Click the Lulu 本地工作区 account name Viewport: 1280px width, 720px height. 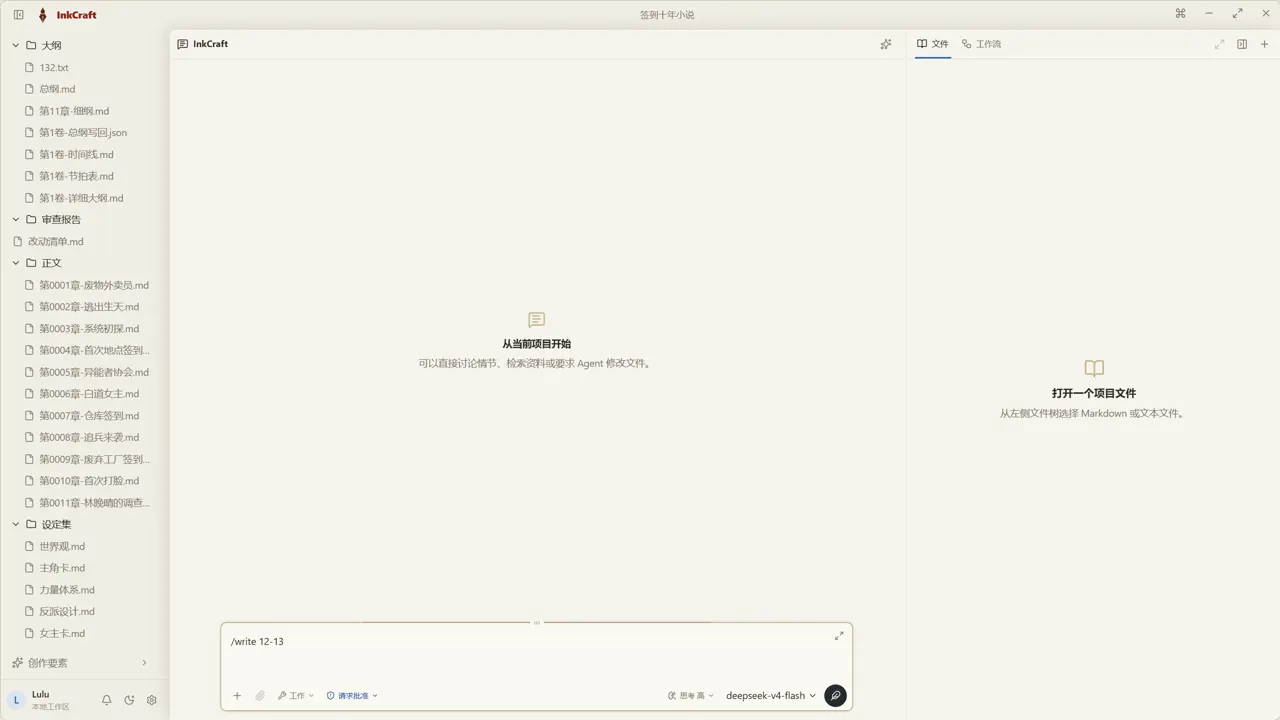pos(50,700)
